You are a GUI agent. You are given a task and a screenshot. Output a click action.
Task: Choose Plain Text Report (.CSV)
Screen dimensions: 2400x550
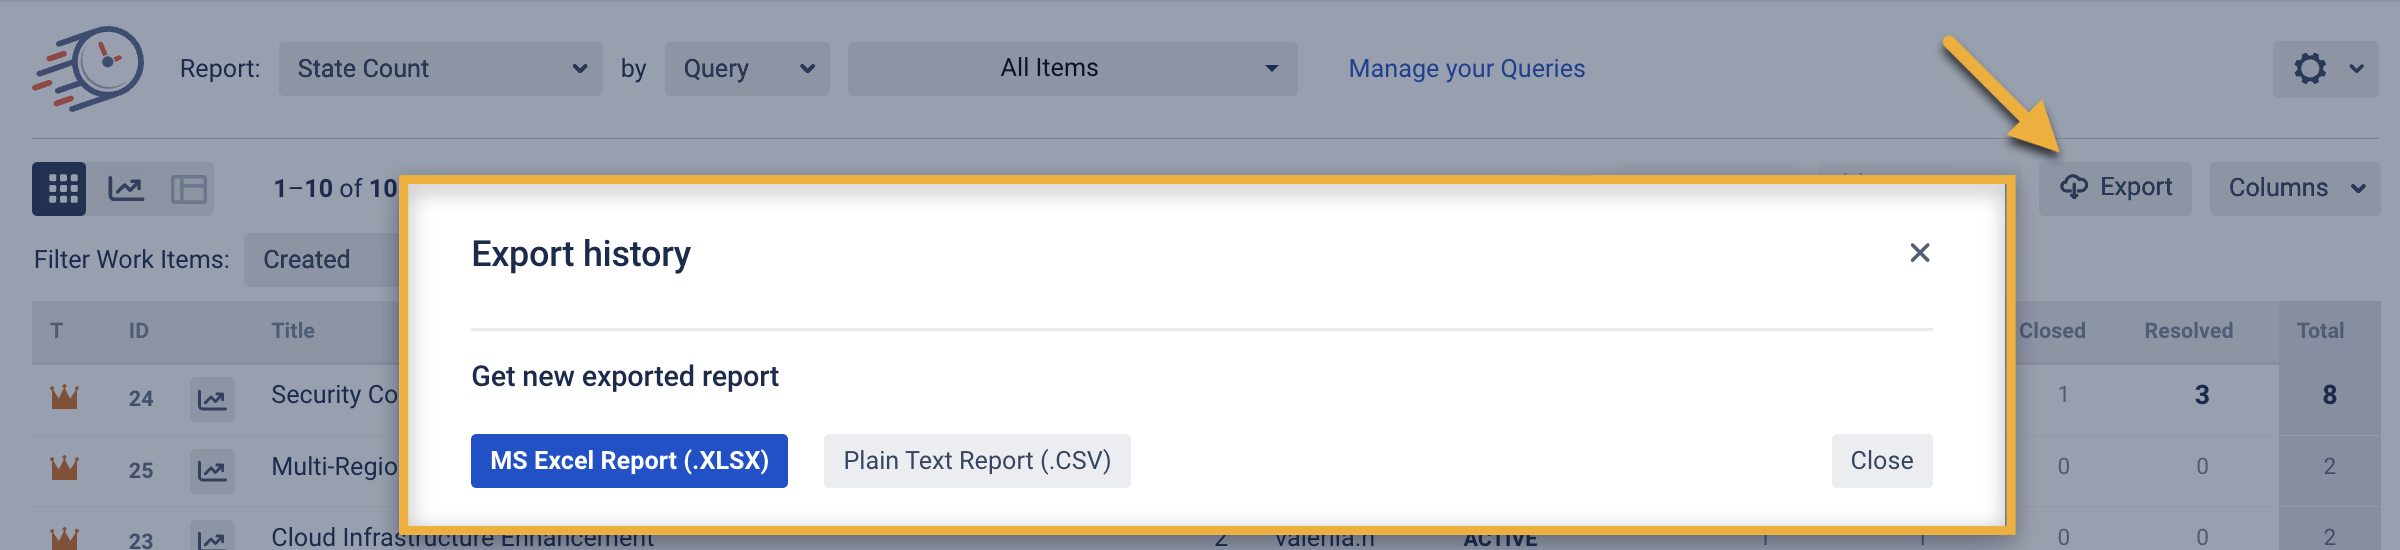(977, 461)
